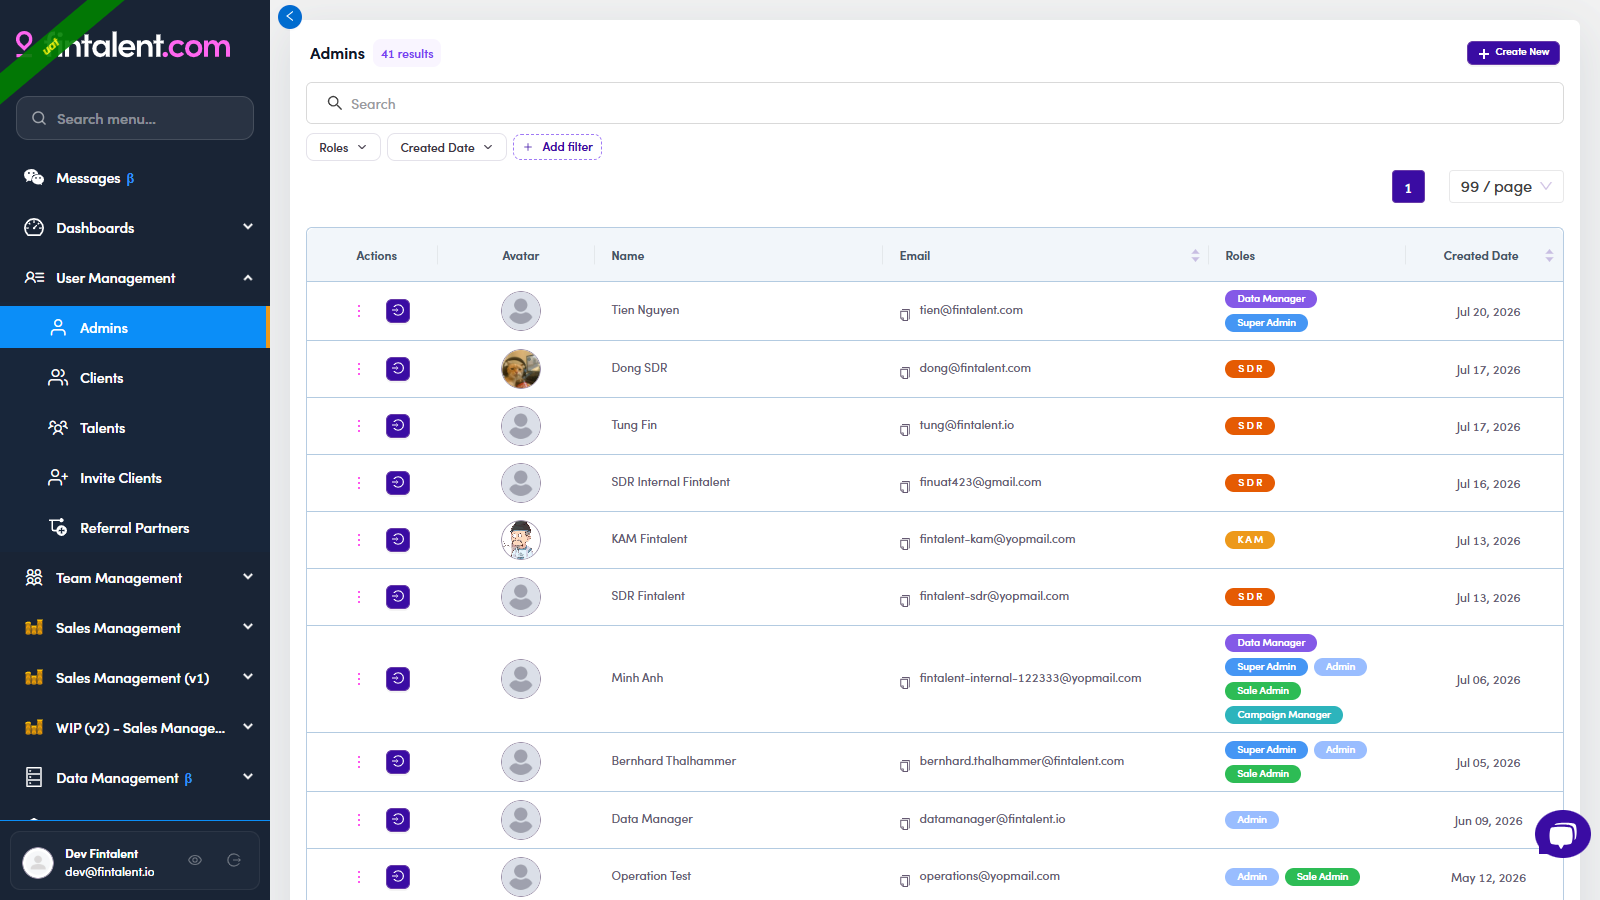
Task: Focus the Search menu... field
Action: [135, 118]
